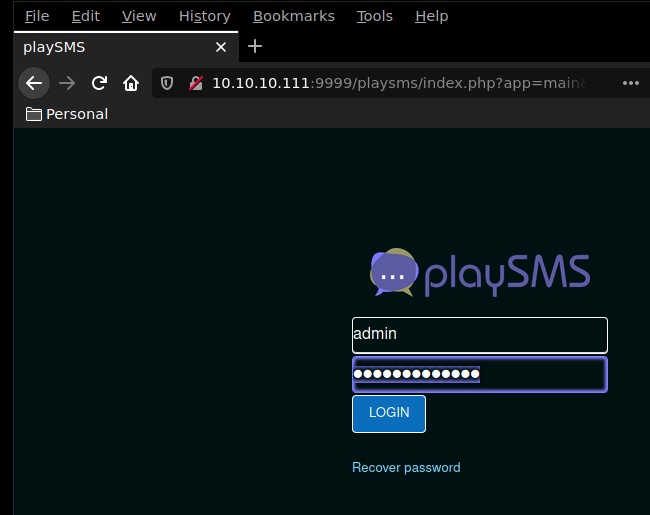Open a new tab with plus button
This screenshot has width=650, height=515.
[x=255, y=46]
